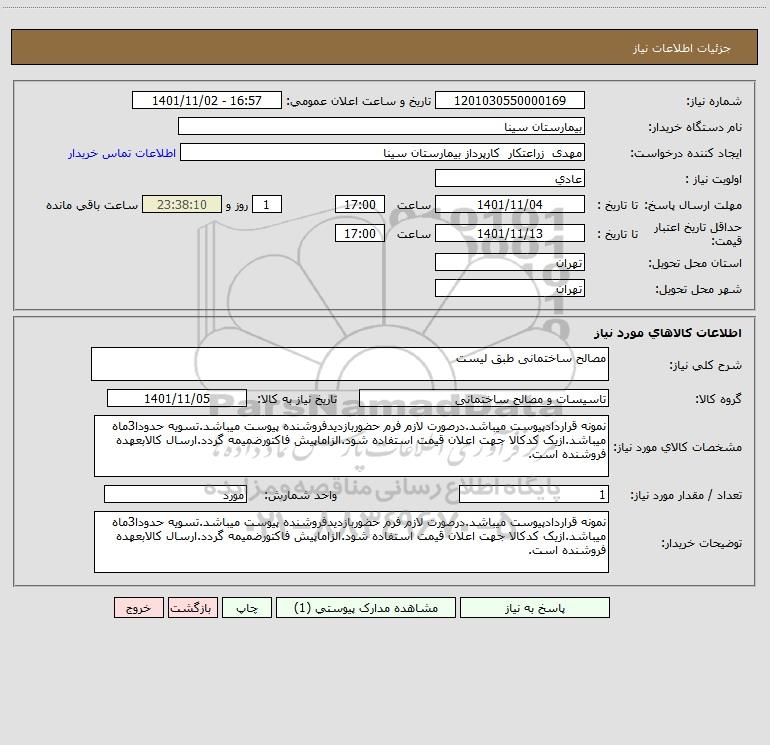Image resolution: width=770 pixels, height=745 pixels.
Task: Click the announcement date field 1401/11/02 - 16:57
Action: coord(207,101)
